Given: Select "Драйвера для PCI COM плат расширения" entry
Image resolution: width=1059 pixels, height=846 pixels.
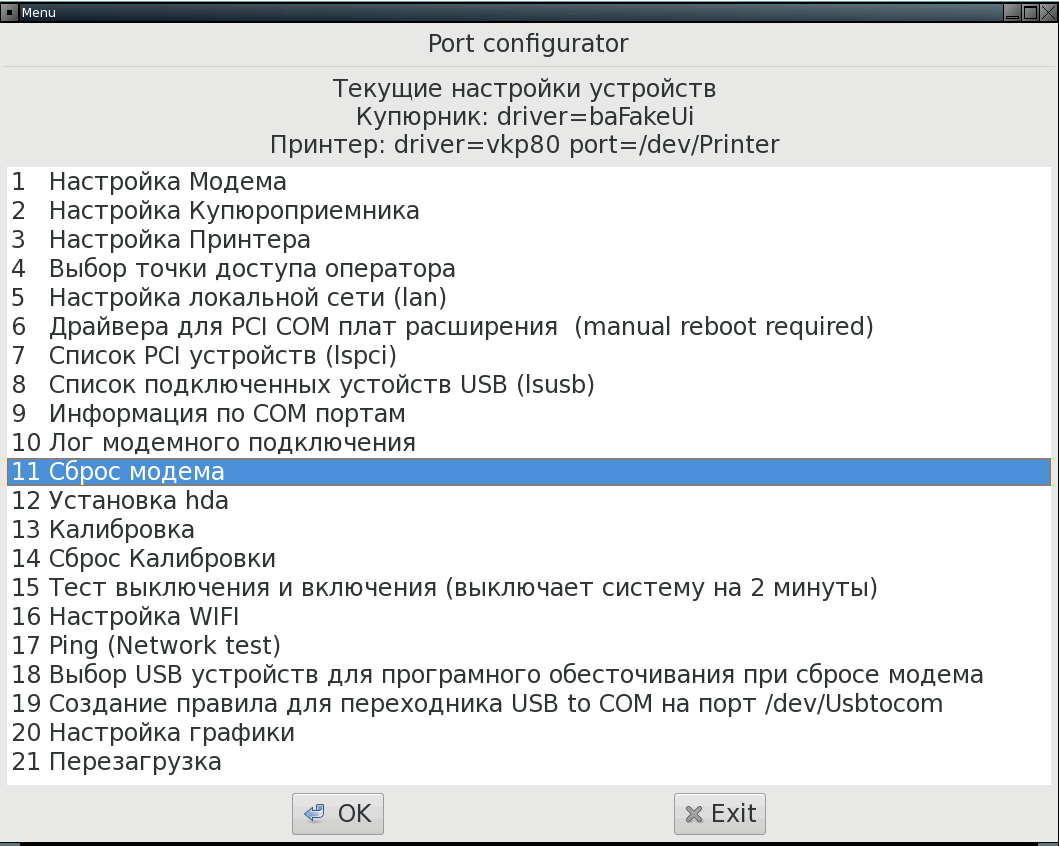Looking at the screenshot, I should [302, 327].
